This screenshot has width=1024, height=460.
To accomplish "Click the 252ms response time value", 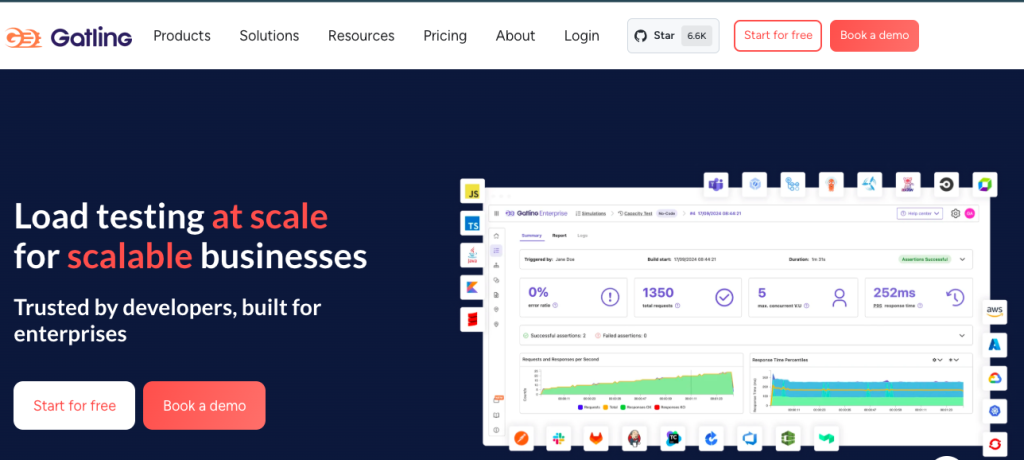I will (894, 292).
